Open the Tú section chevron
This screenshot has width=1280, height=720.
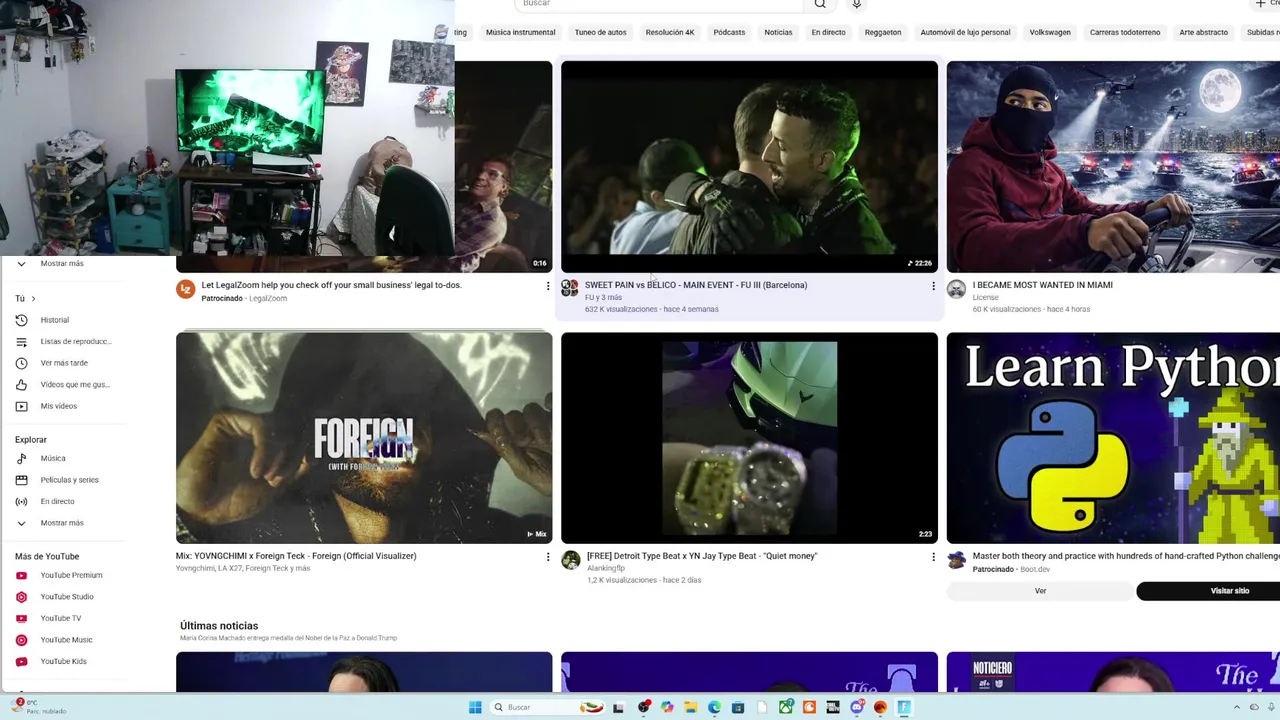[x=33, y=298]
